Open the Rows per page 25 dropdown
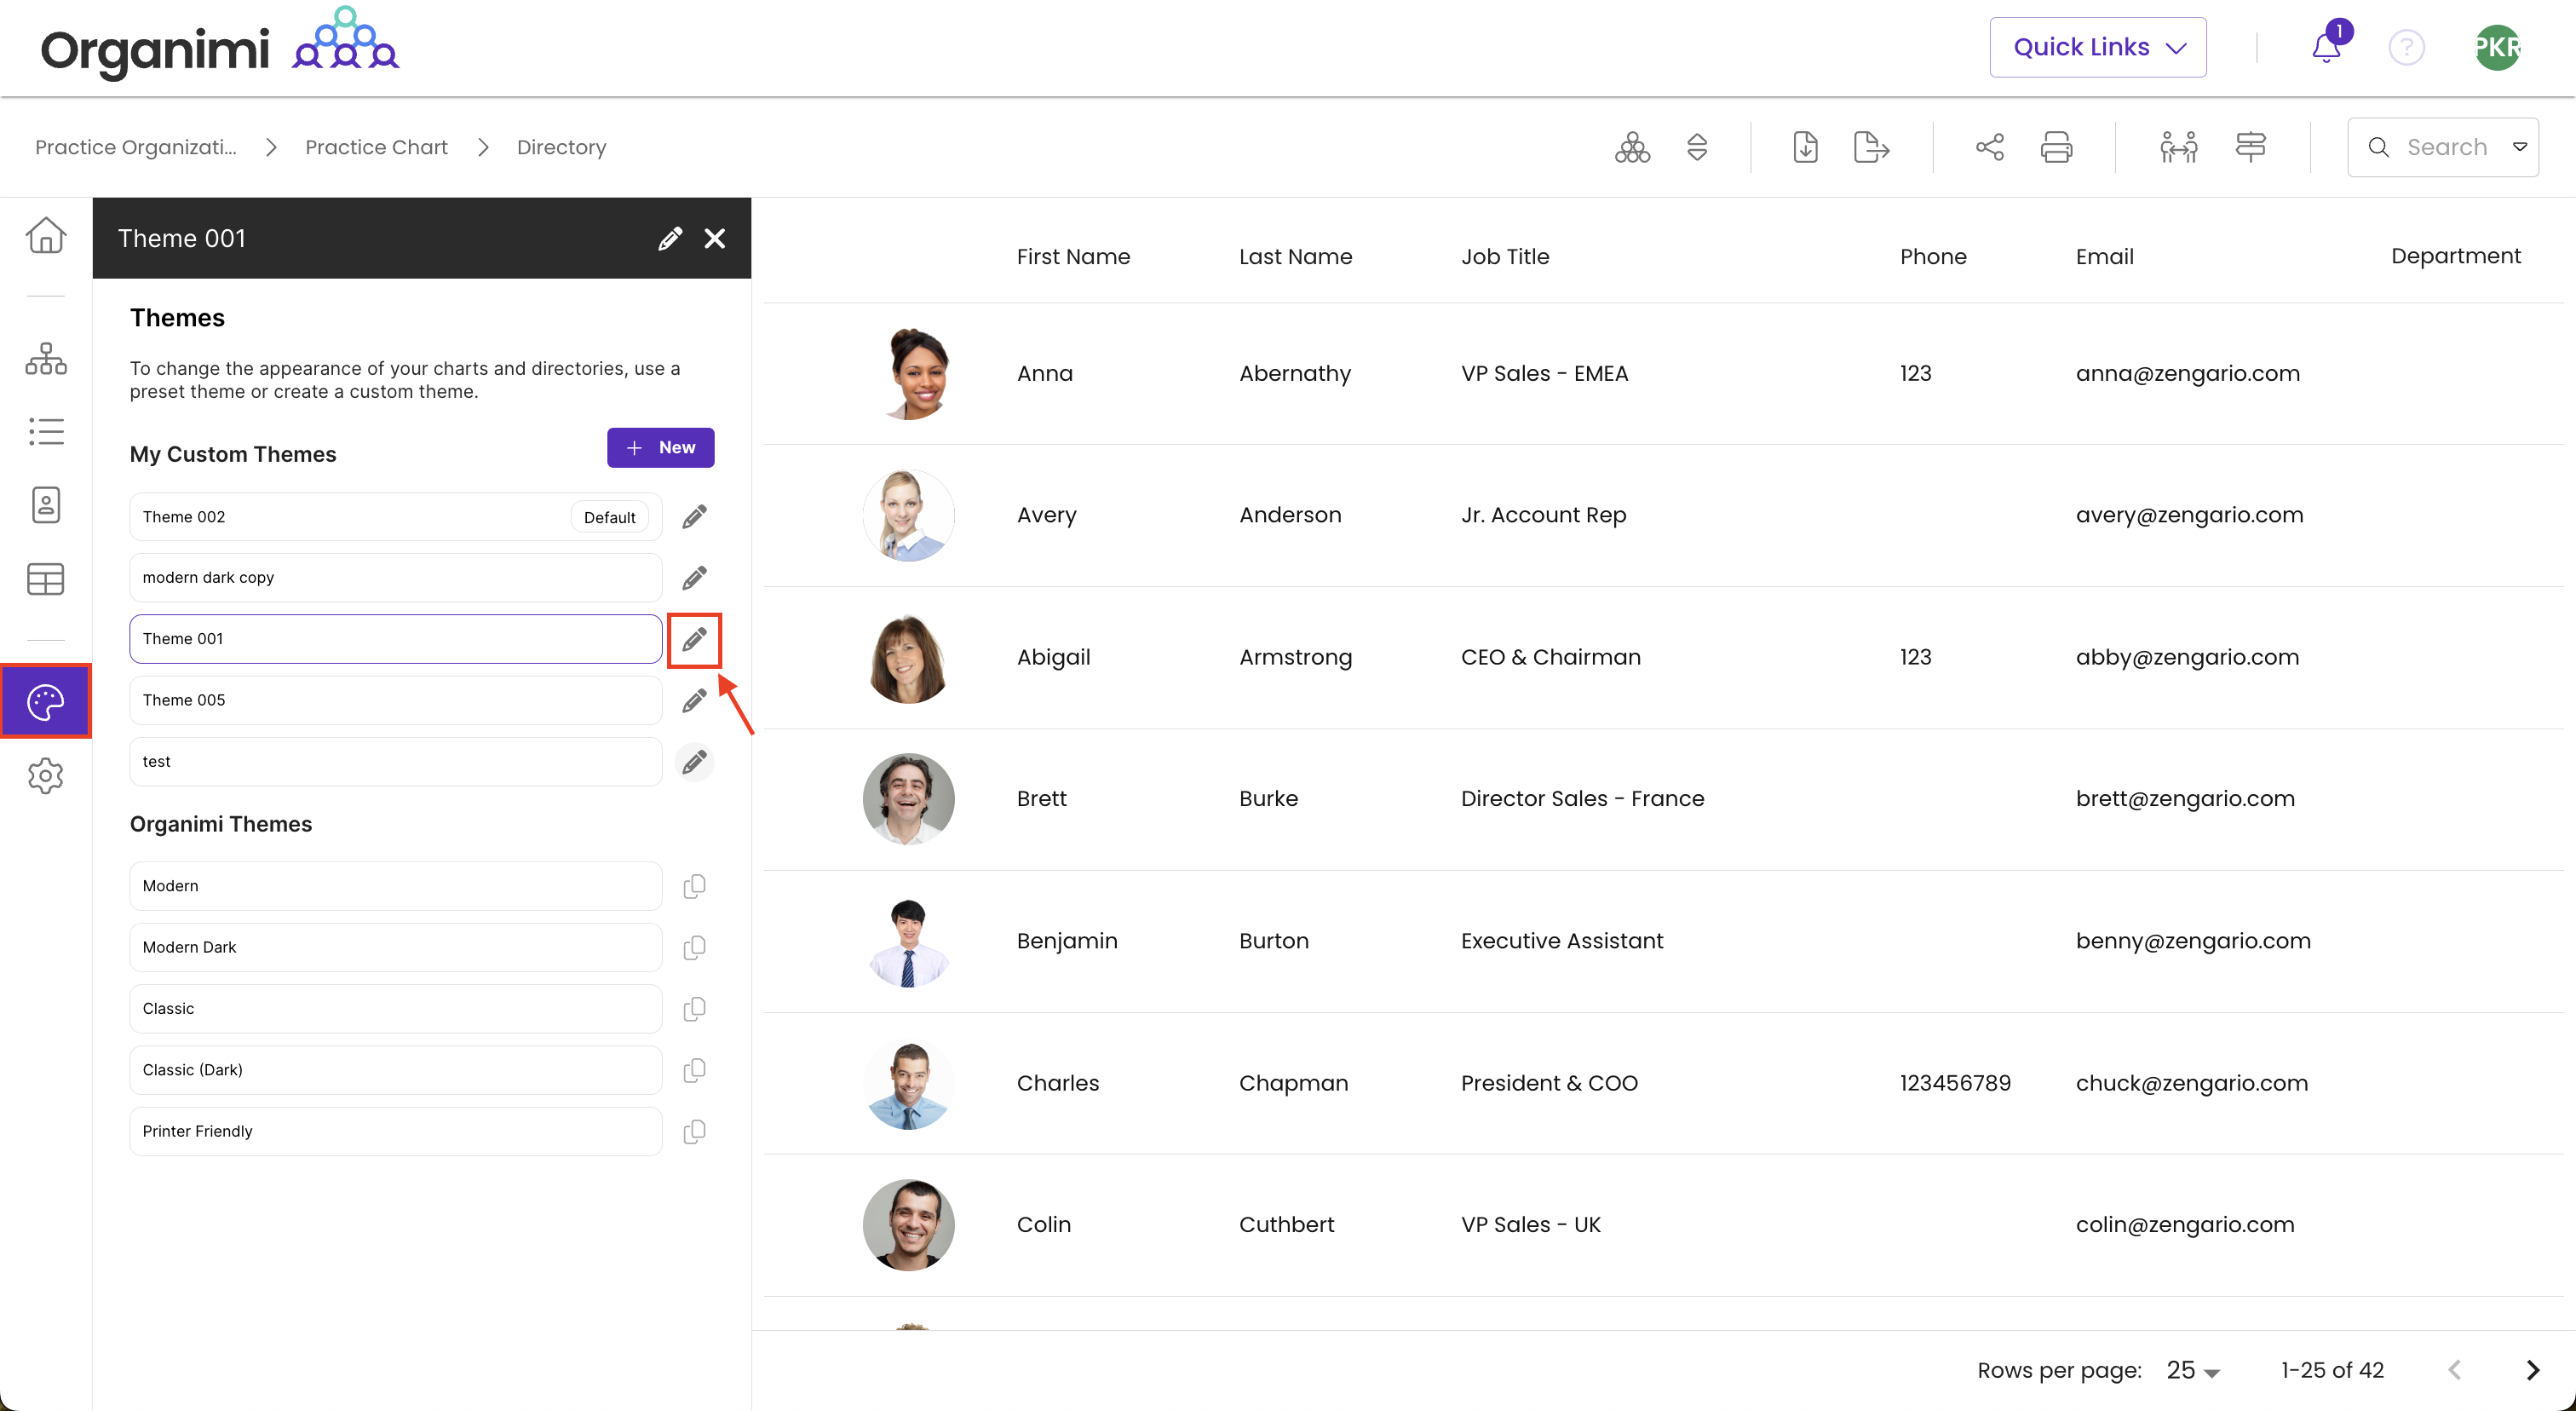This screenshot has height=1411, width=2576. (x=2193, y=1370)
